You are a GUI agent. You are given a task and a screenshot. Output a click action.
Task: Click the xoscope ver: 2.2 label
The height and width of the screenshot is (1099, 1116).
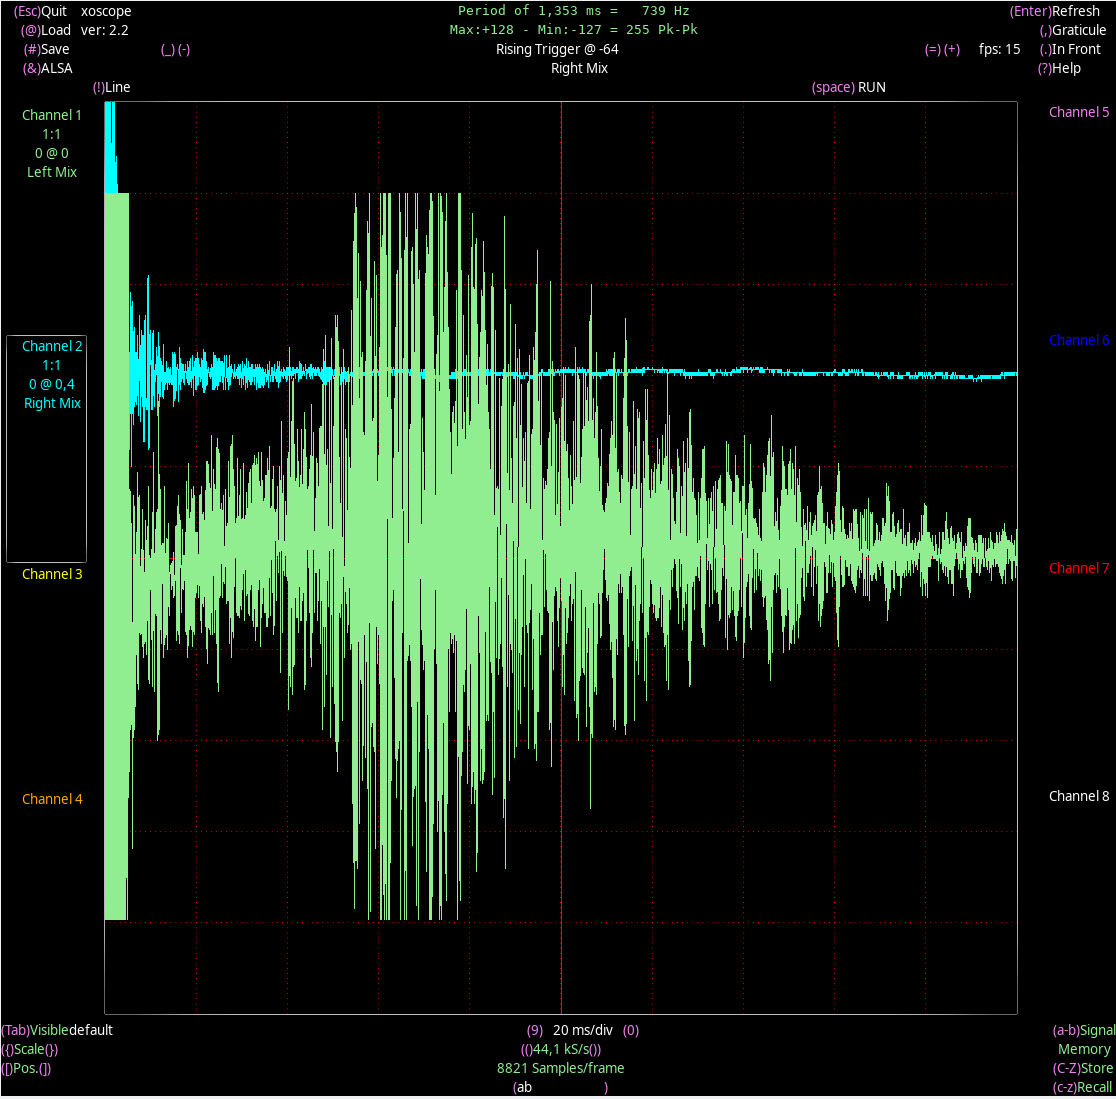coord(106,21)
